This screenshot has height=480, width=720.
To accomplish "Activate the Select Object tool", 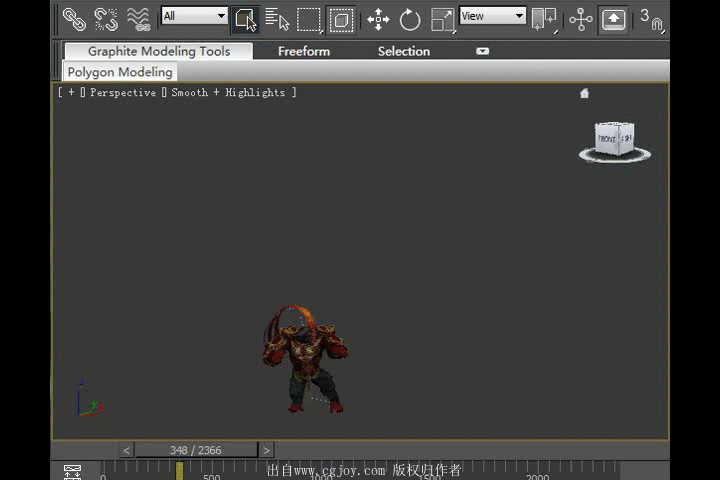I will (x=245, y=18).
